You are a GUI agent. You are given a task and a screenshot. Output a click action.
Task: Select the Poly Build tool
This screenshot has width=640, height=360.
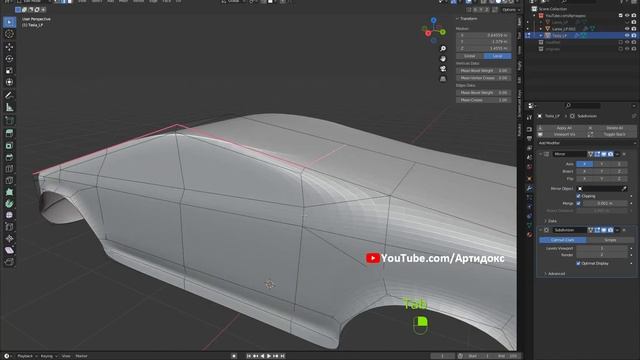(9, 192)
